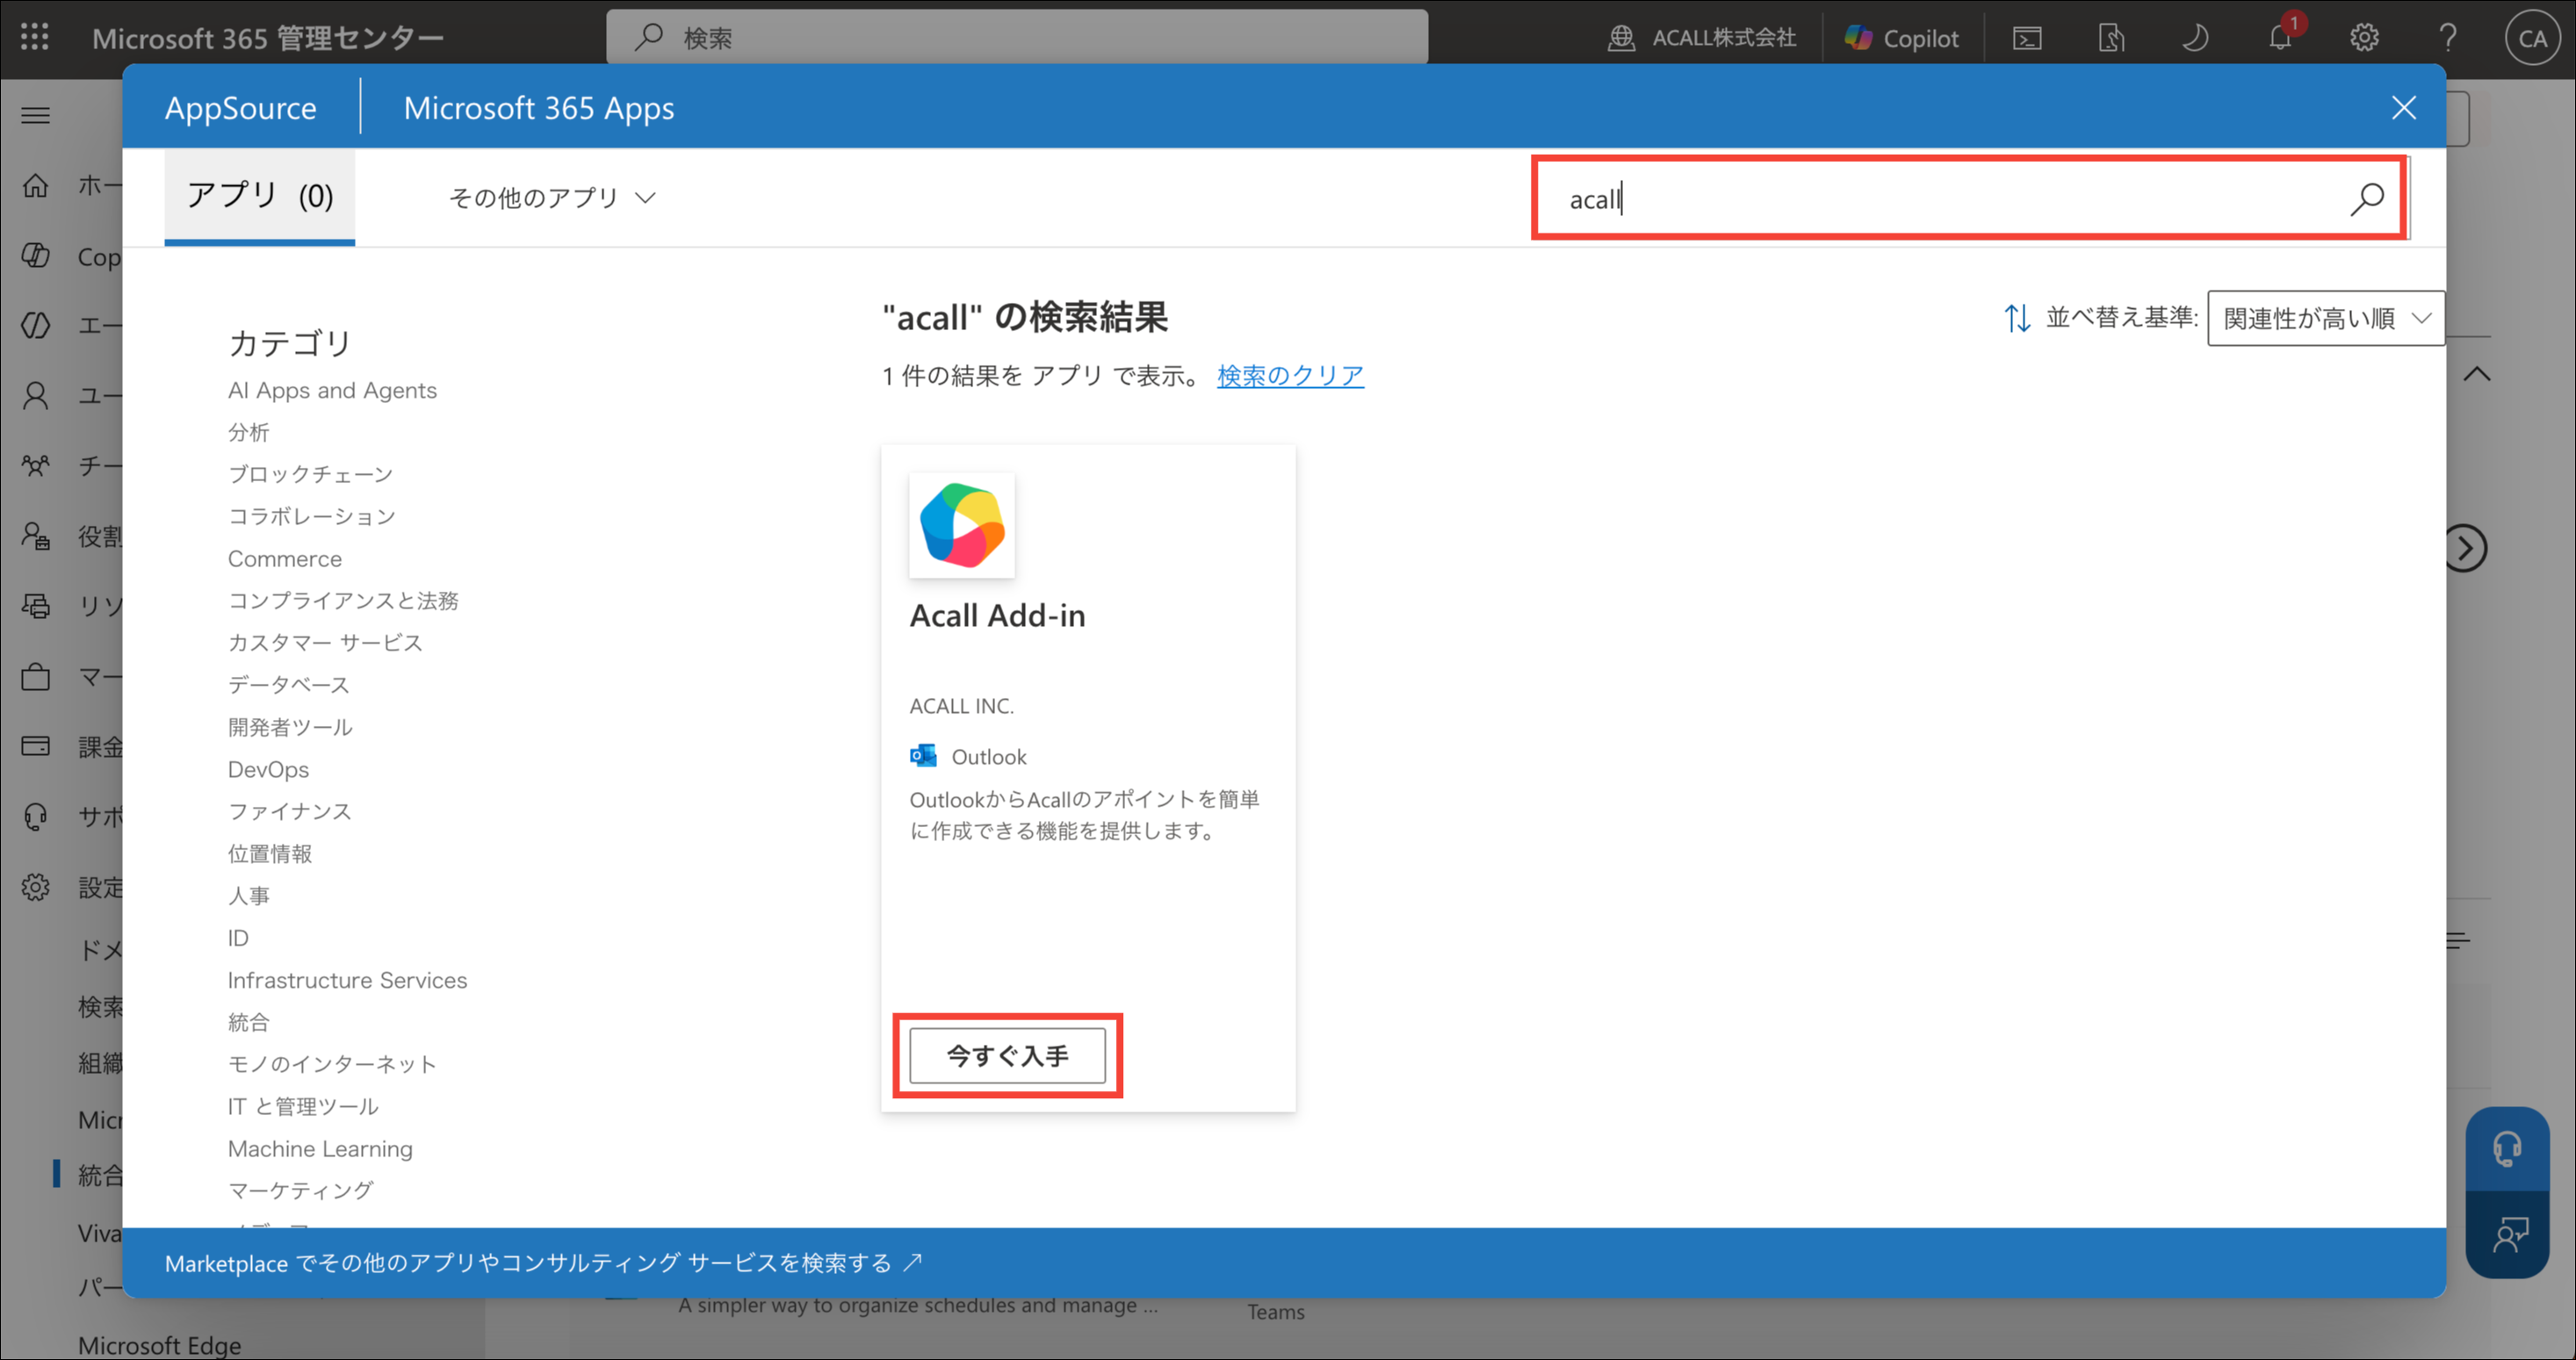Select the モノのインターネット category
This screenshot has height=1360, width=2576.
click(x=332, y=1064)
